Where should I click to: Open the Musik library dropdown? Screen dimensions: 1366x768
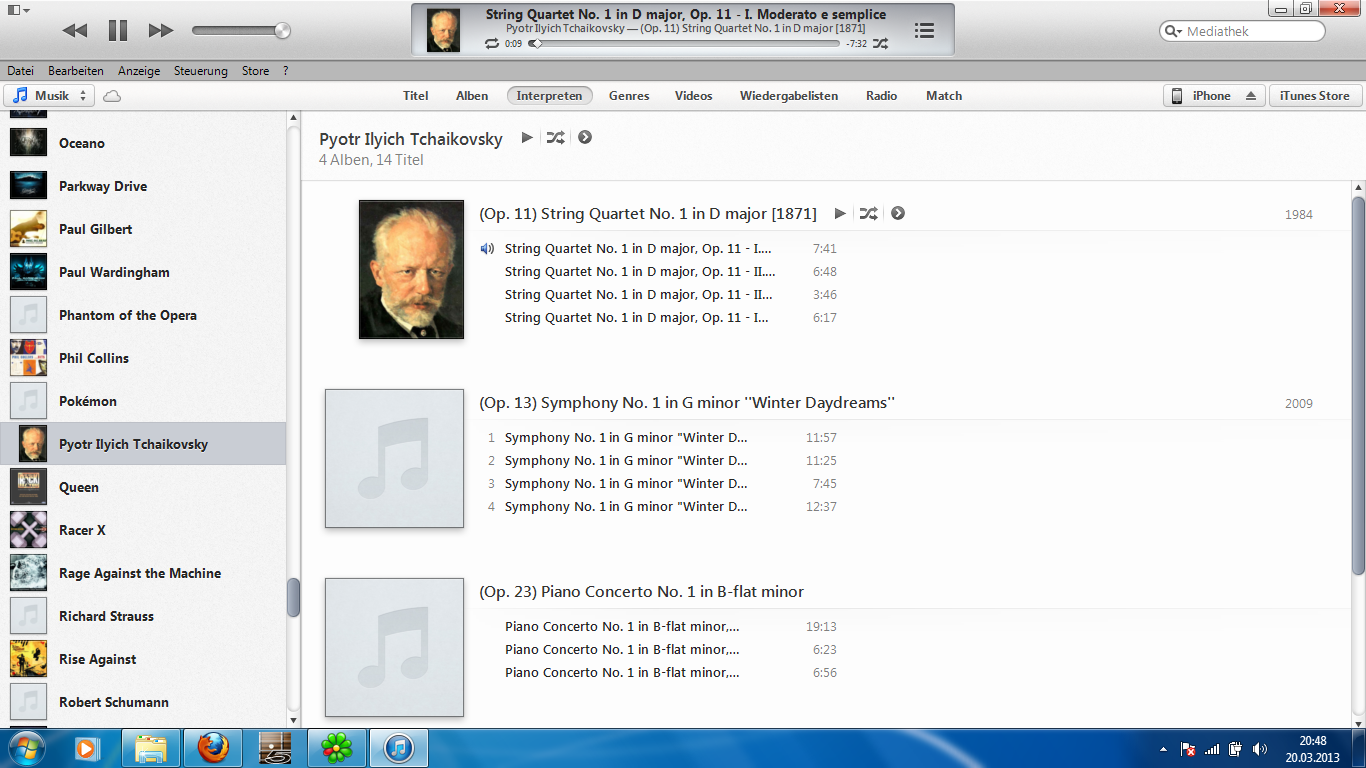tap(50, 96)
